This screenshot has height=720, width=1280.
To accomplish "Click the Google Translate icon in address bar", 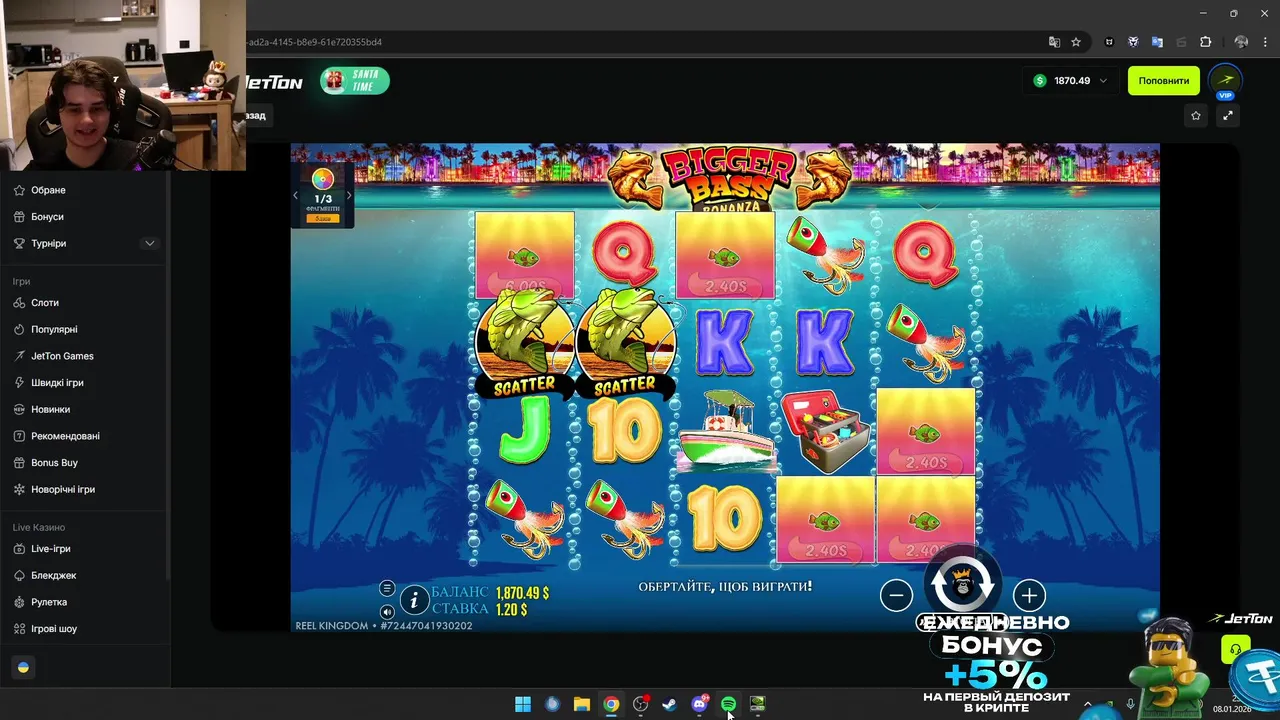I will [1054, 42].
